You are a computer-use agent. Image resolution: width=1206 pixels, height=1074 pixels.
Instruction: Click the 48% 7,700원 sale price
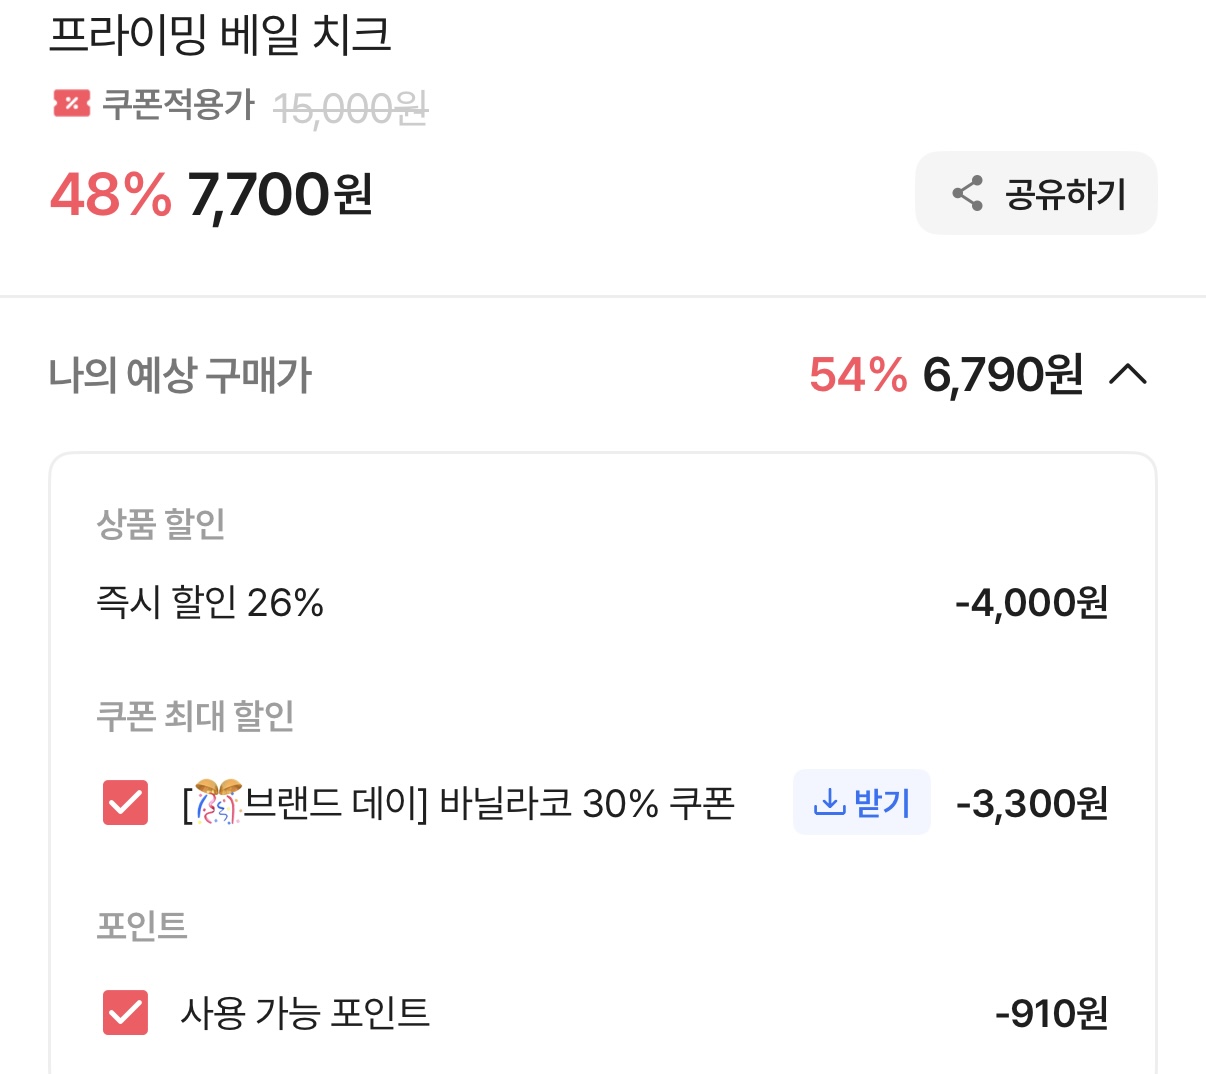coord(211,194)
